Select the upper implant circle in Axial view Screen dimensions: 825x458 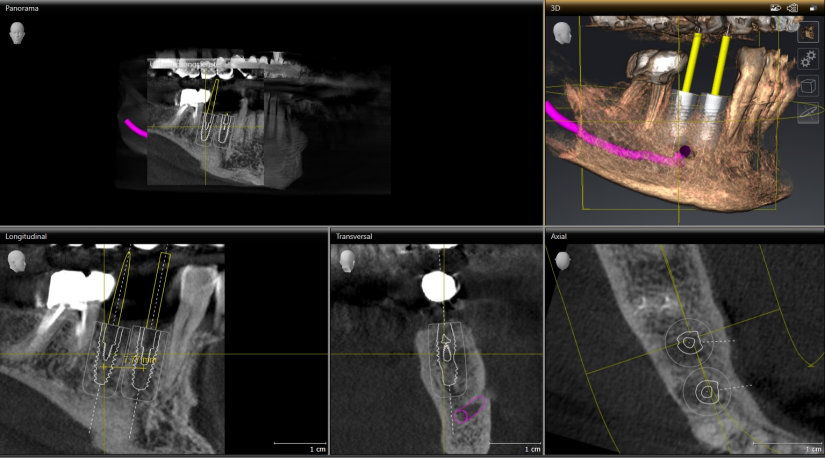click(688, 342)
